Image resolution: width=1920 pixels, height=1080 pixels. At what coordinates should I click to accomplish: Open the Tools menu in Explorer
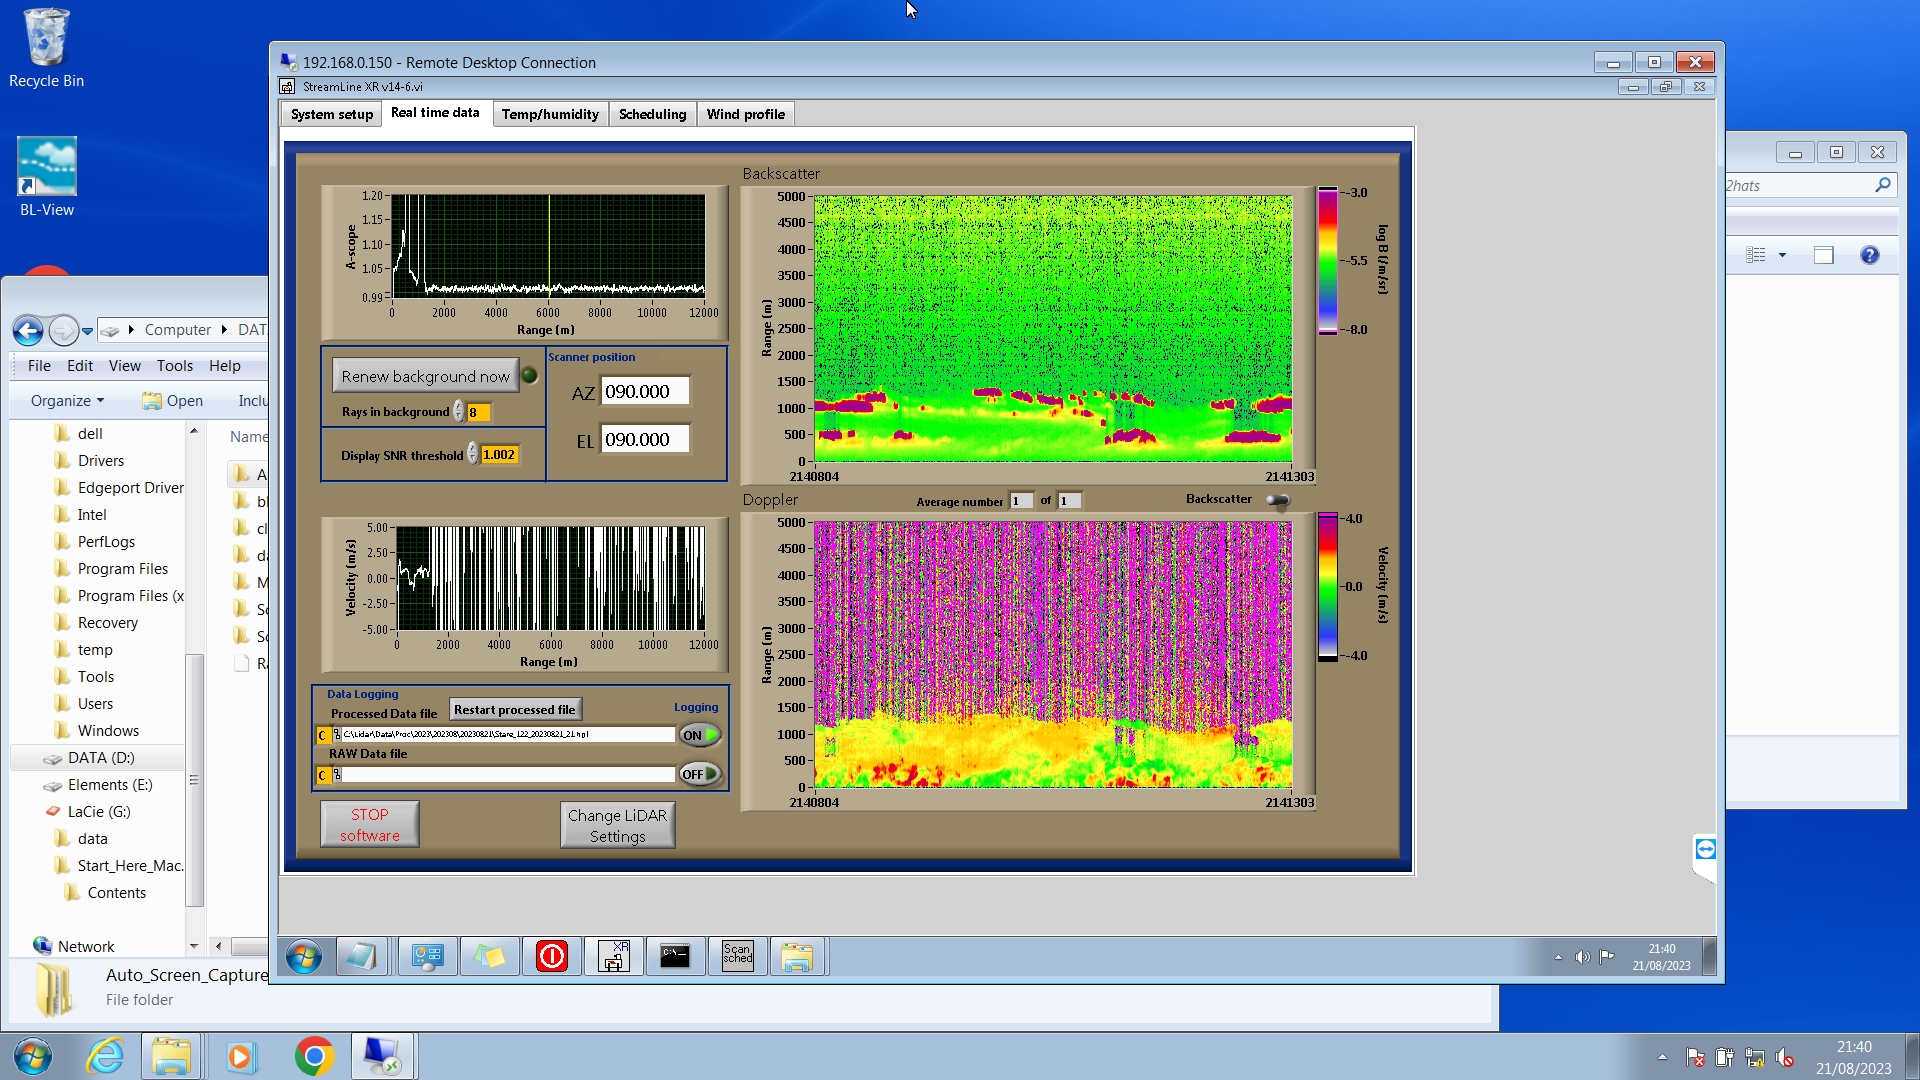tap(174, 366)
